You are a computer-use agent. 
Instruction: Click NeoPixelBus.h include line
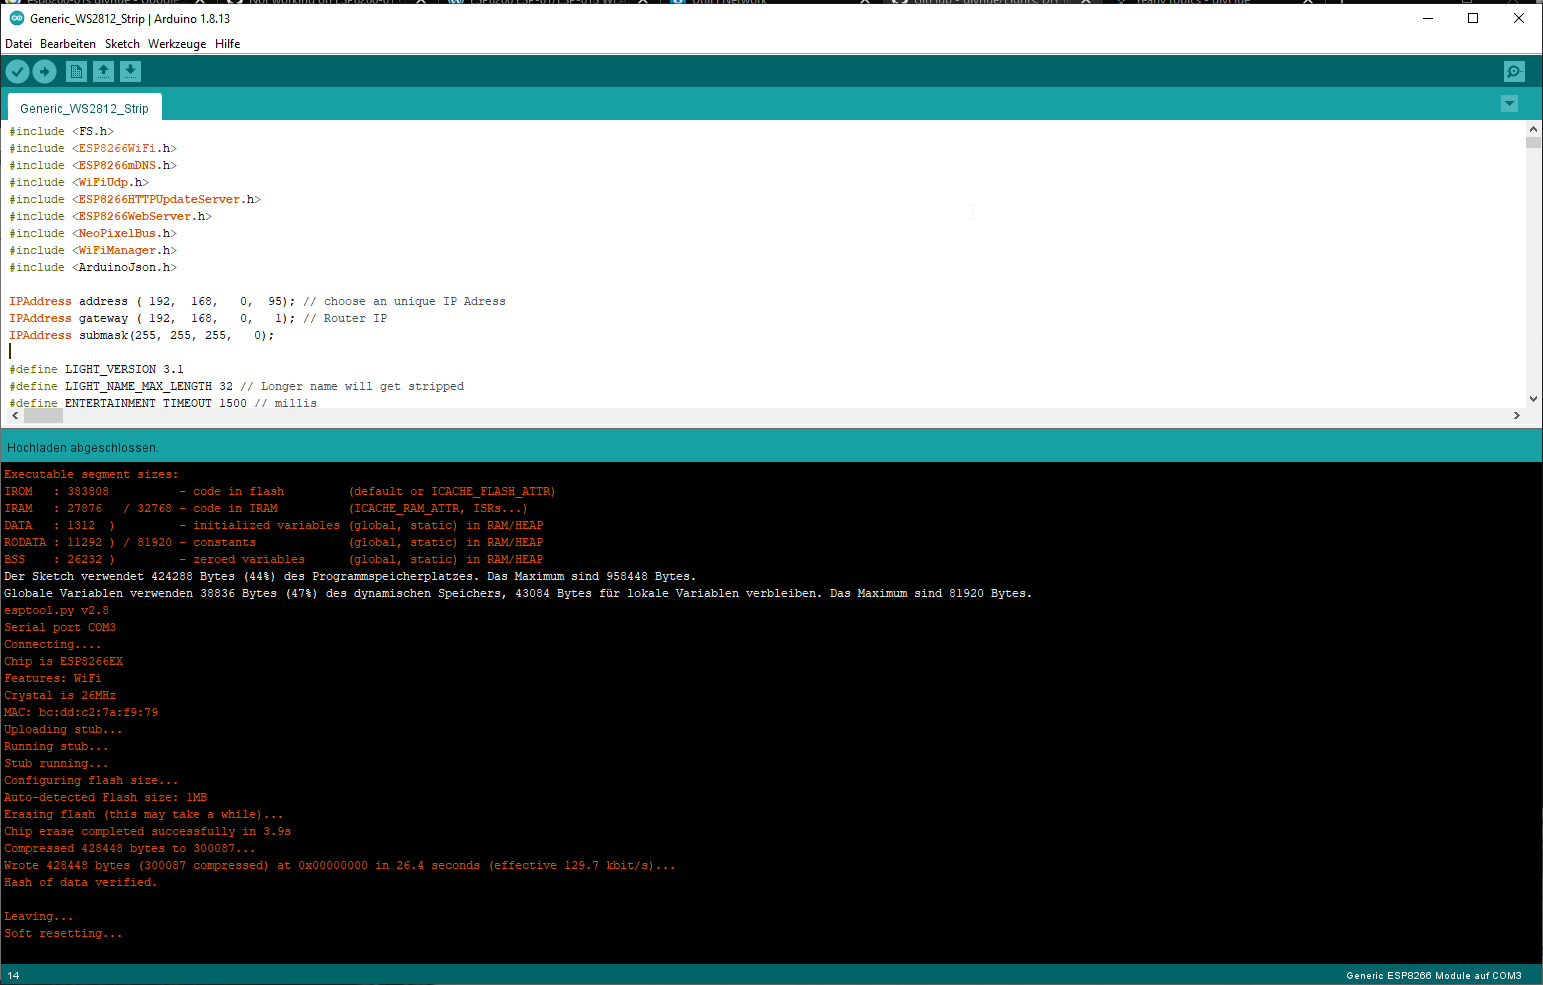[x=93, y=233]
